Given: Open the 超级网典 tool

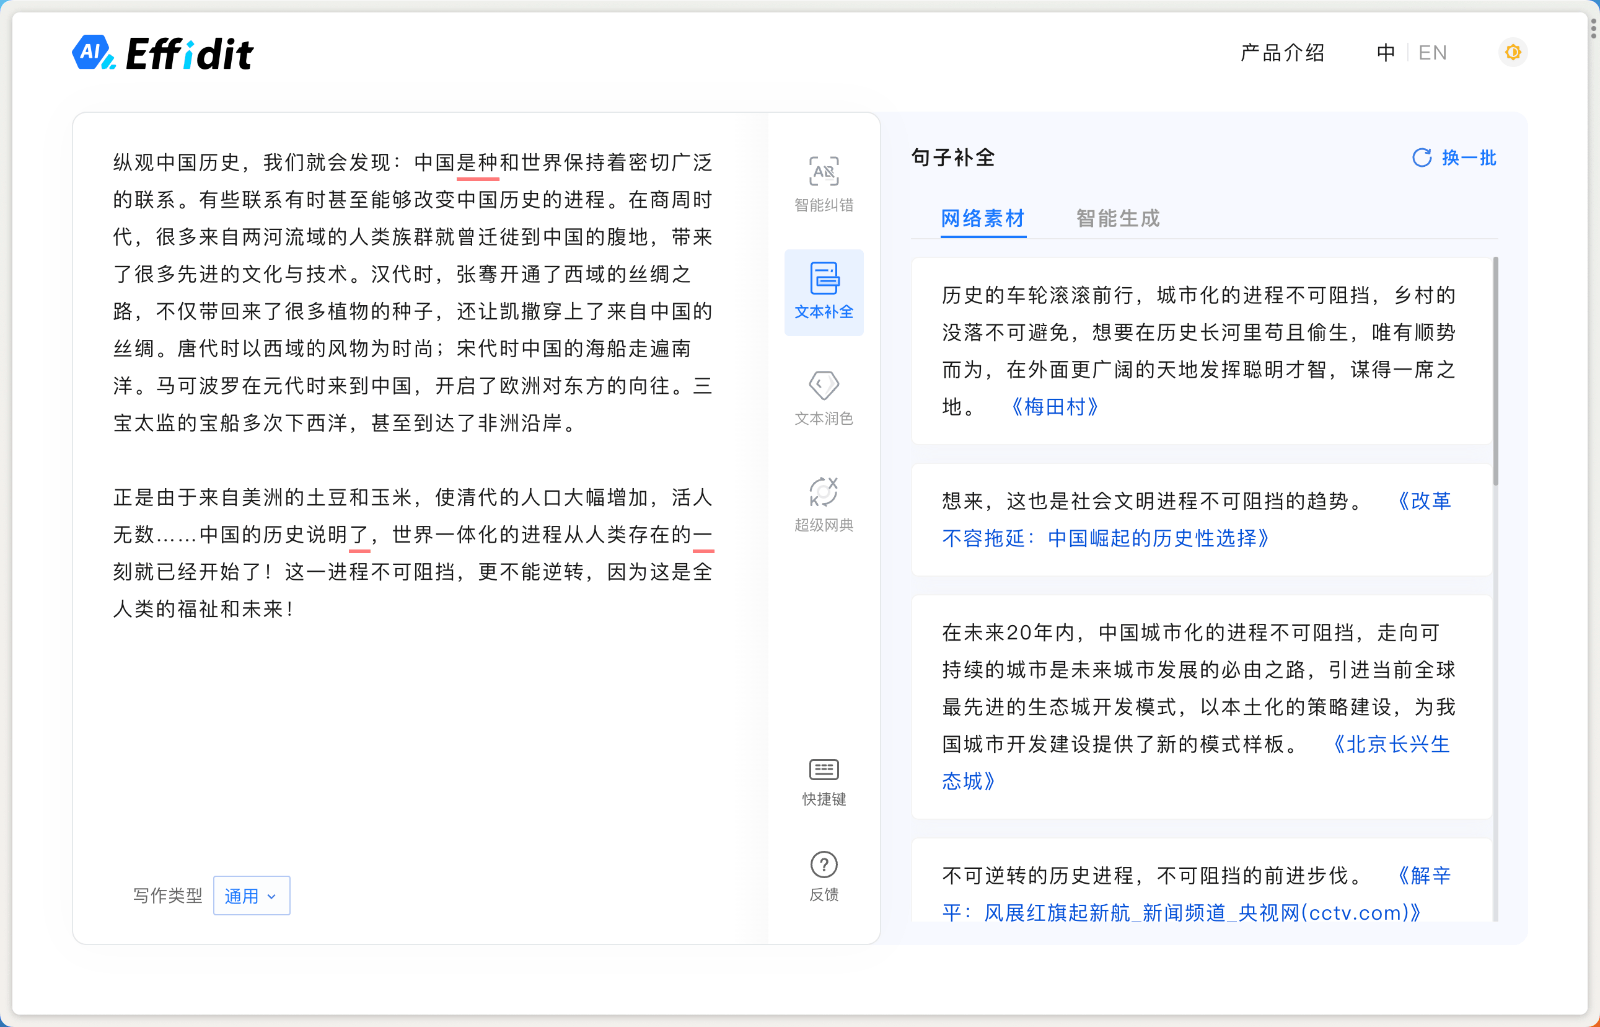Looking at the screenshot, I should pyautogui.click(x=824, y=505).
